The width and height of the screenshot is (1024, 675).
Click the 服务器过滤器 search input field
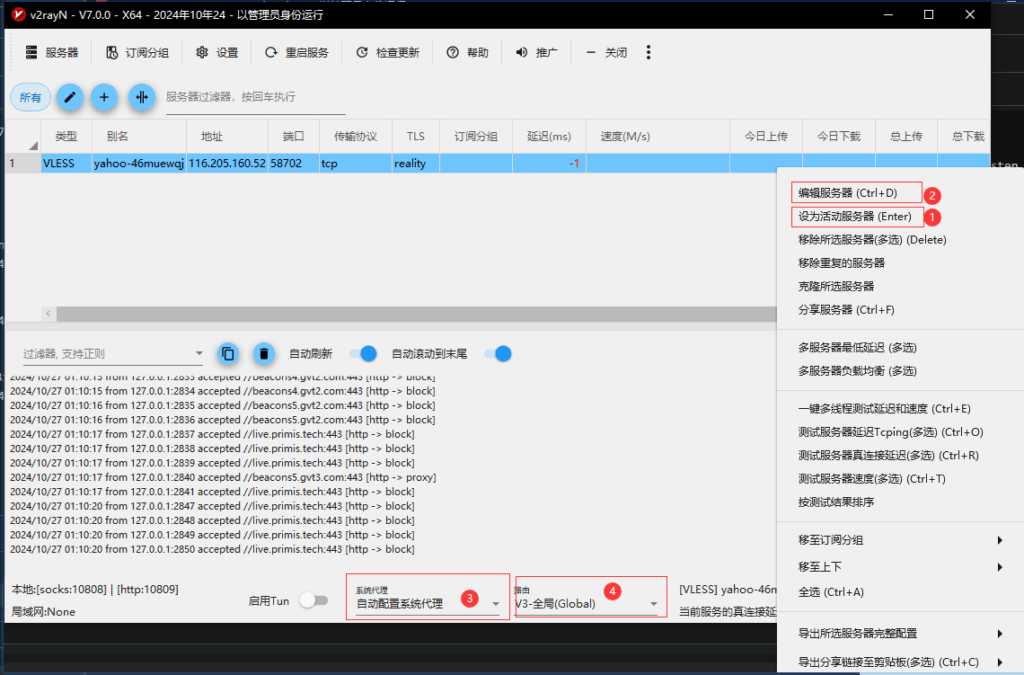(x=255, y=97)
